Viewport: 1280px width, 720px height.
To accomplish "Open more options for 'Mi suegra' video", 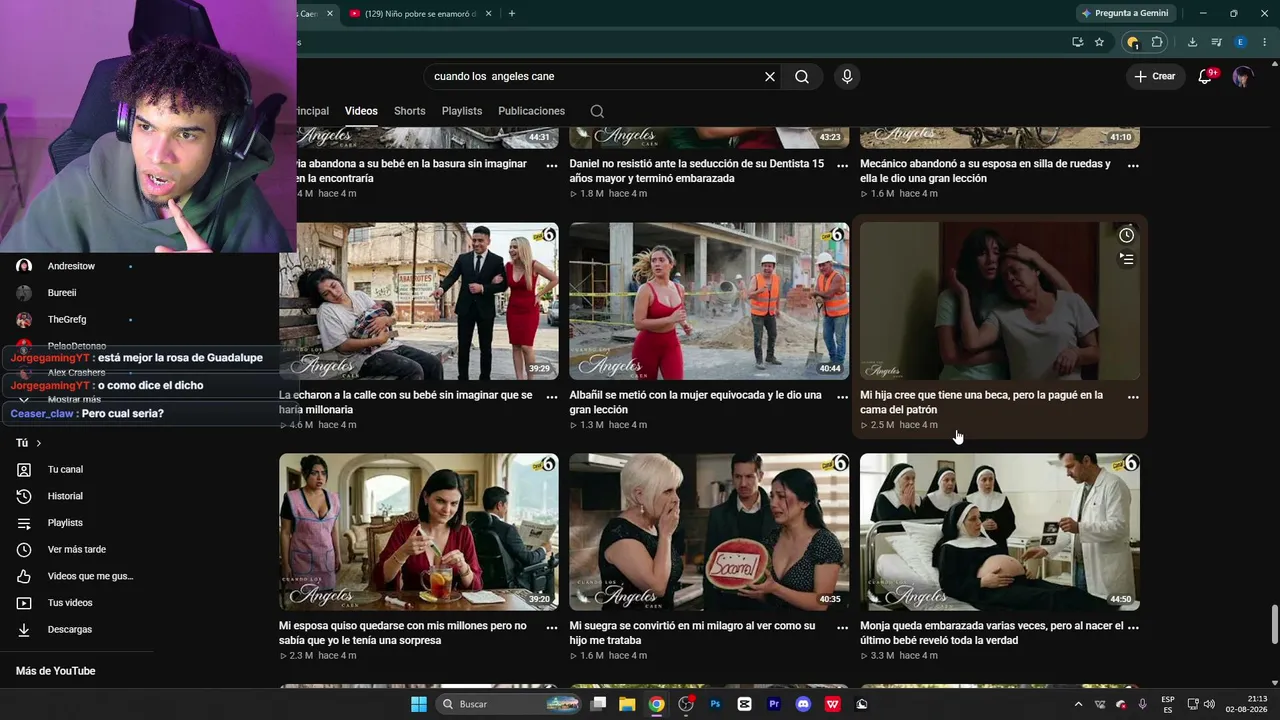I will coord(842,627).
